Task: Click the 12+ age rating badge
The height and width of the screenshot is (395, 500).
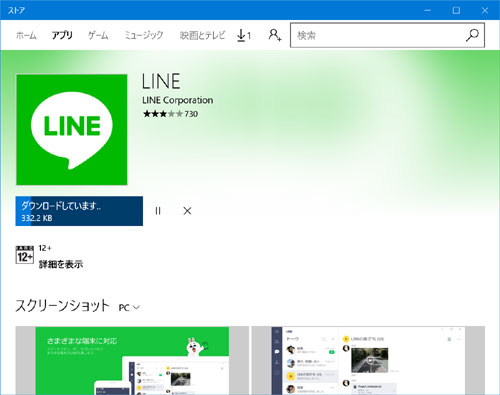Action: 25,255
